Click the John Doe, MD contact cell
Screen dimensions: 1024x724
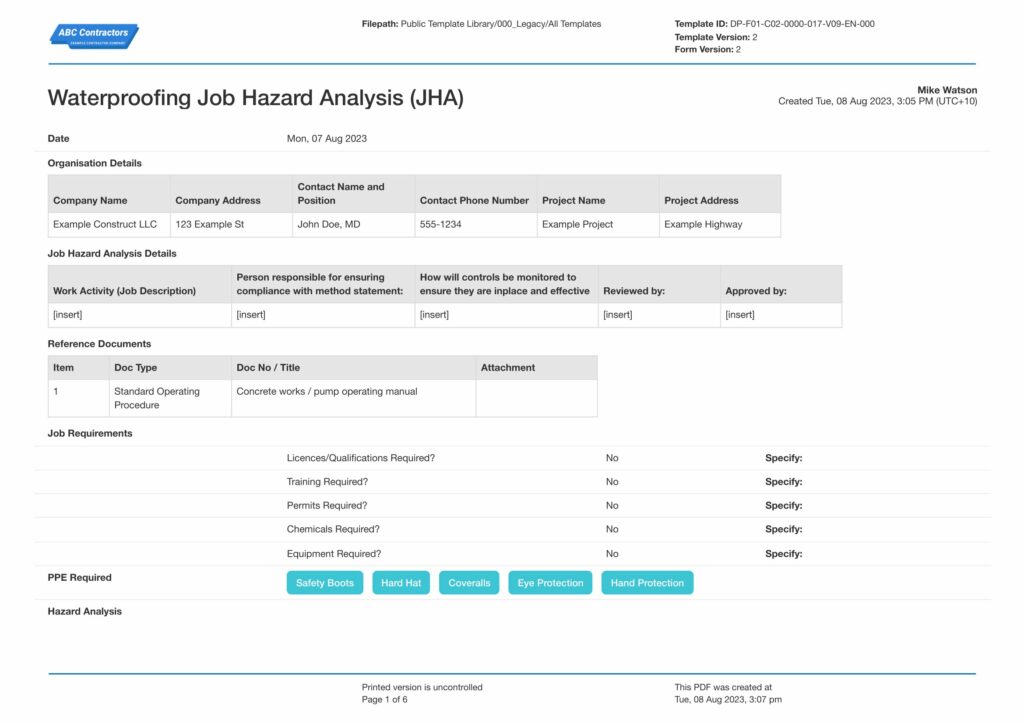coord(353,225)
